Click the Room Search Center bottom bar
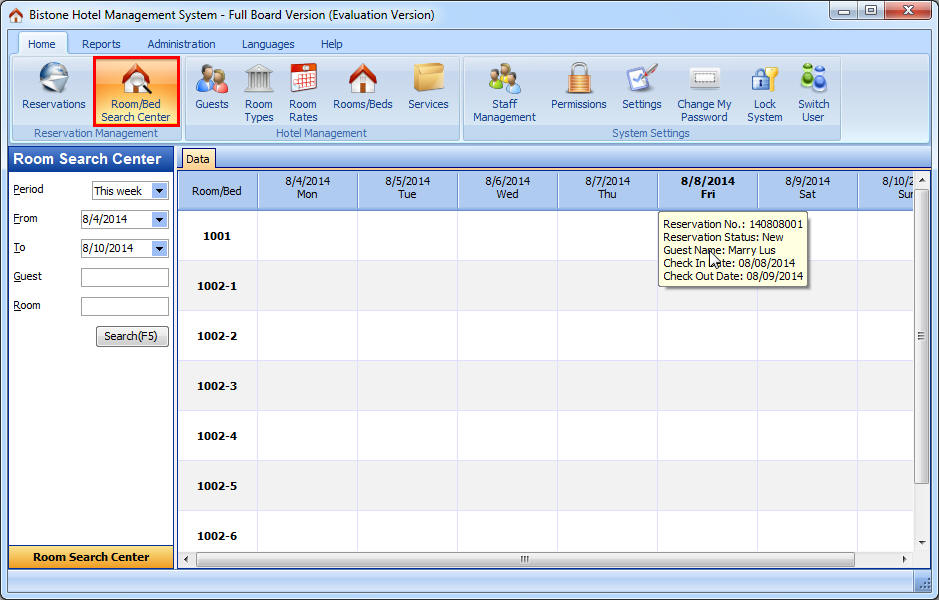The width and height of the screenshot is (939, 600). (x=91, y=557)
